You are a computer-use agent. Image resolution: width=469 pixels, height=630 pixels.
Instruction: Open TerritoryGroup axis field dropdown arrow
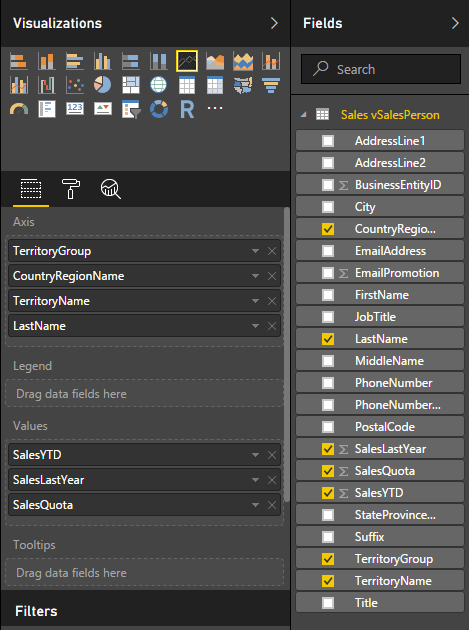click(255, 251)
